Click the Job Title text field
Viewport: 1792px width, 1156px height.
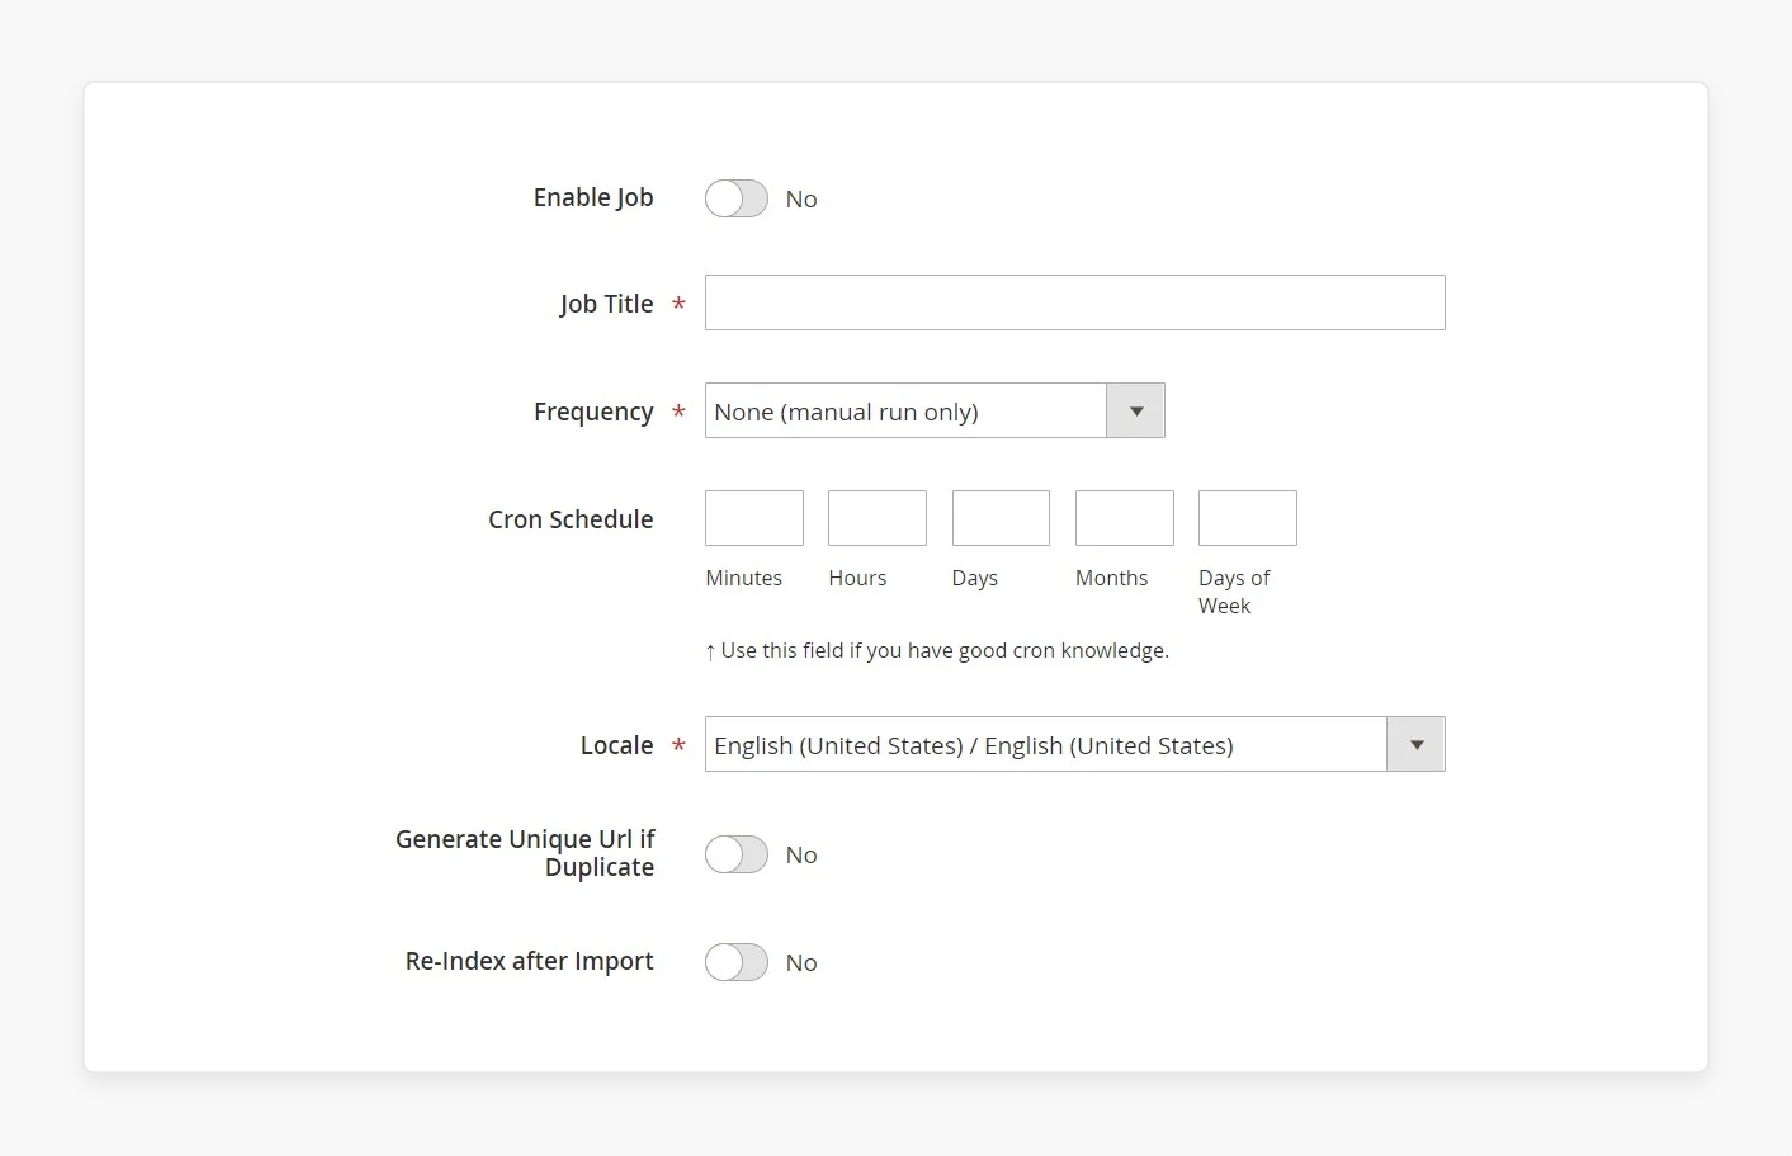click(1075, 302)
